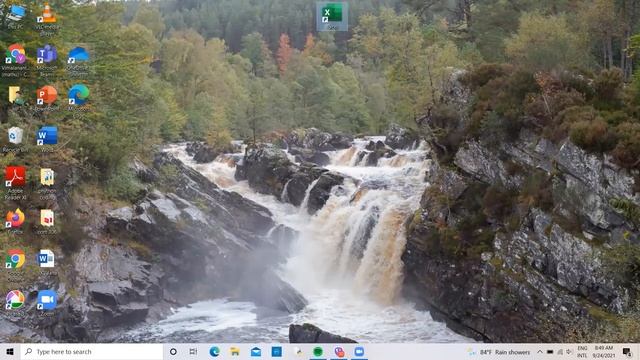Open the multicolored round app shortcut beside Zoom
The image size is (640, 360).
[16, 303]
